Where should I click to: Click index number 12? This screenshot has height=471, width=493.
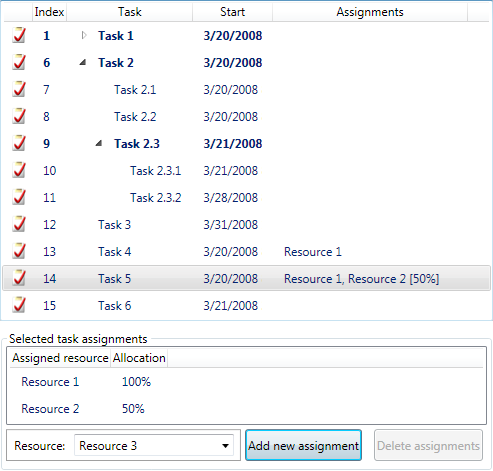pyautogui.click(x=49, y=225)
